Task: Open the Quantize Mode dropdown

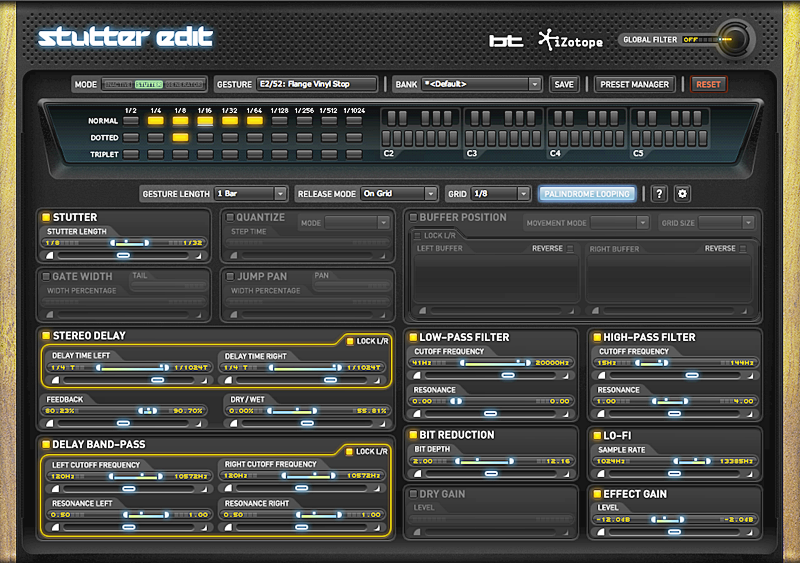Action: coord(357,223)
